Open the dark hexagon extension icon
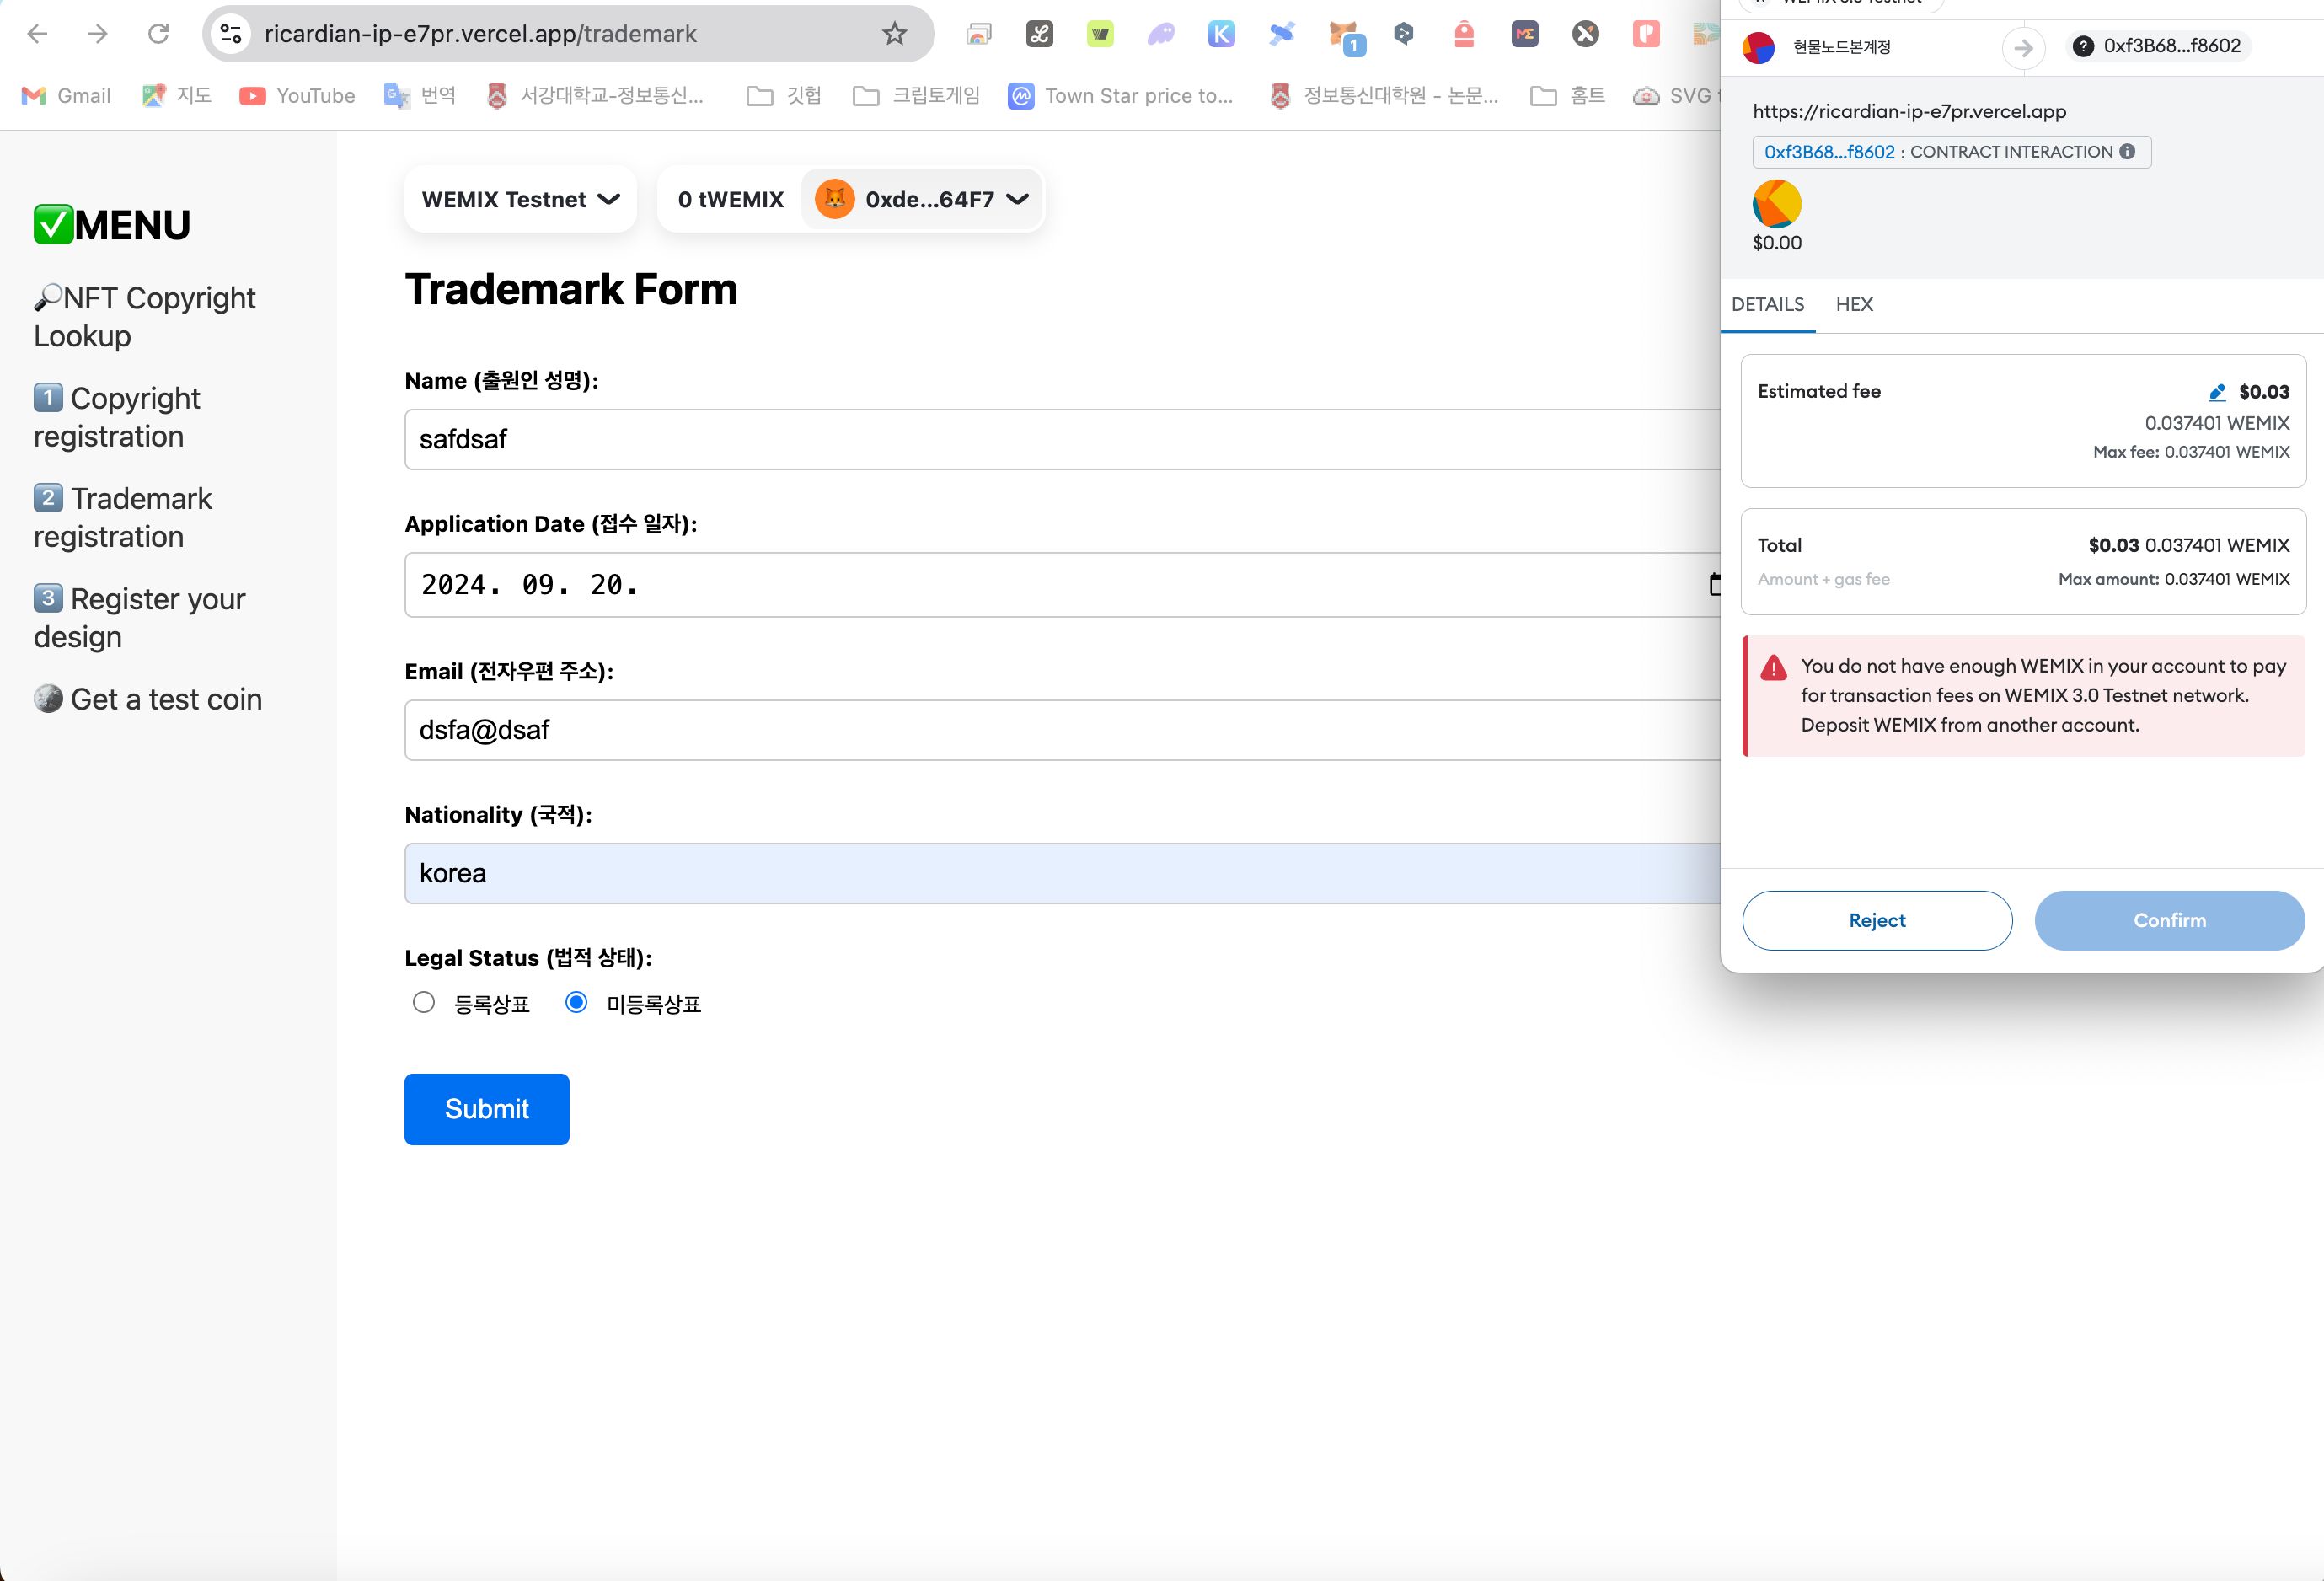The image size is (2324, 1581). 1404,34
